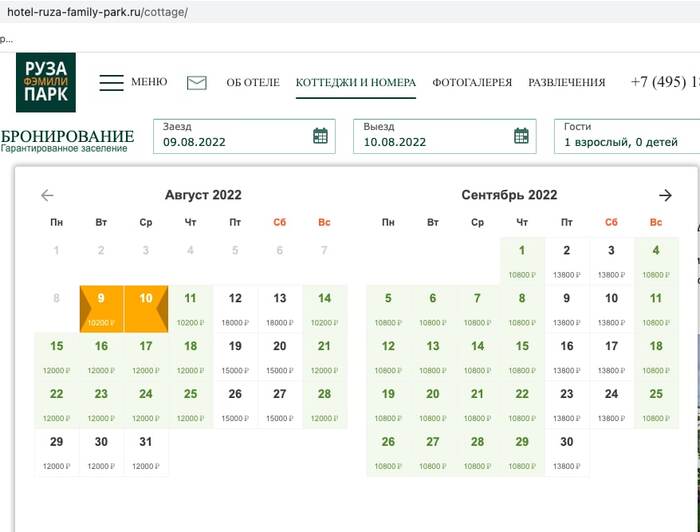Open the hamburger menu icon

112,83
